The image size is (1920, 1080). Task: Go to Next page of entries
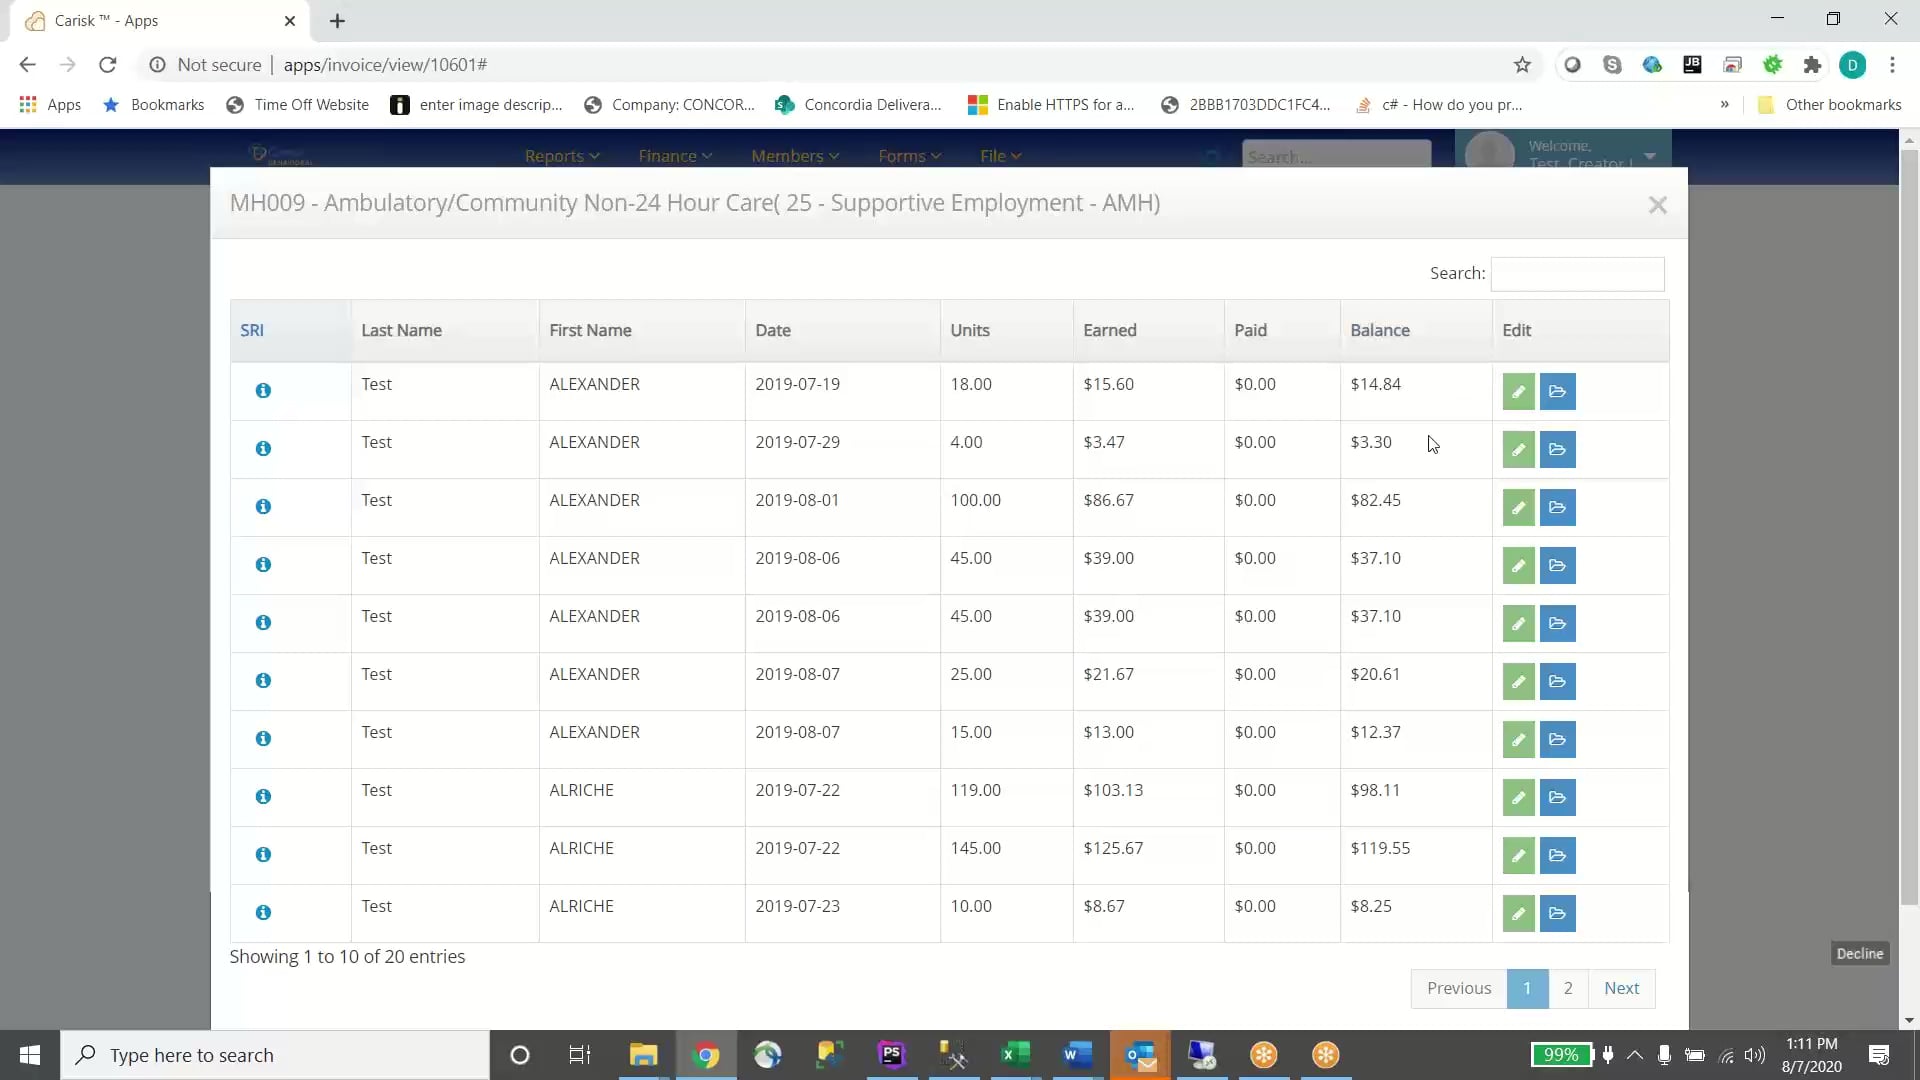click(1621, 988)
